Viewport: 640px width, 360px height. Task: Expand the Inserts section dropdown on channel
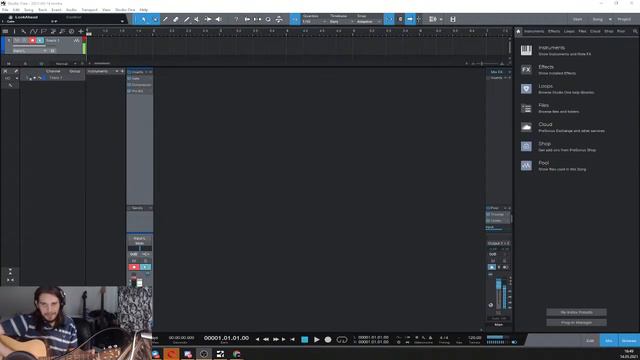147,72
